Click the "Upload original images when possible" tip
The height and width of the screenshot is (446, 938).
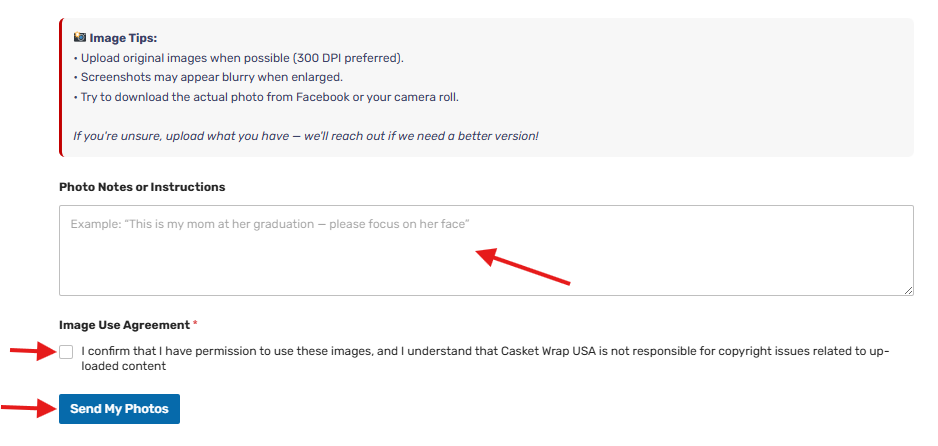click(x=238, y=57)
